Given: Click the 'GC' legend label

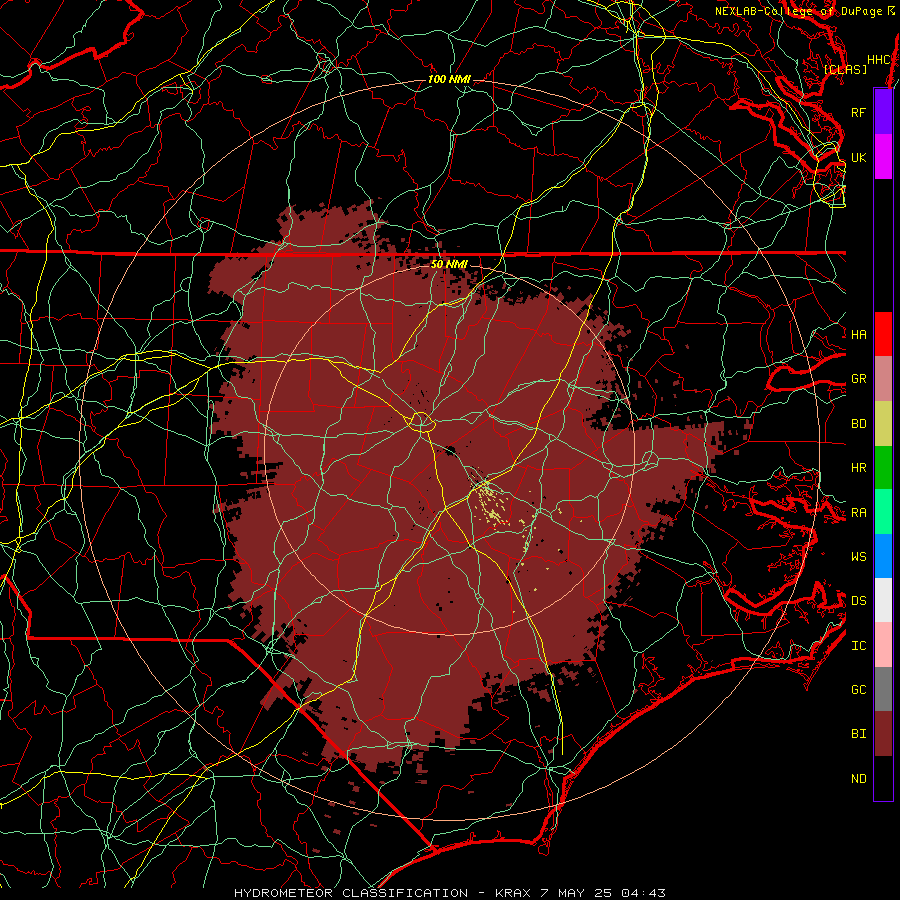Looking at the screenshot, I should point(858,689).
